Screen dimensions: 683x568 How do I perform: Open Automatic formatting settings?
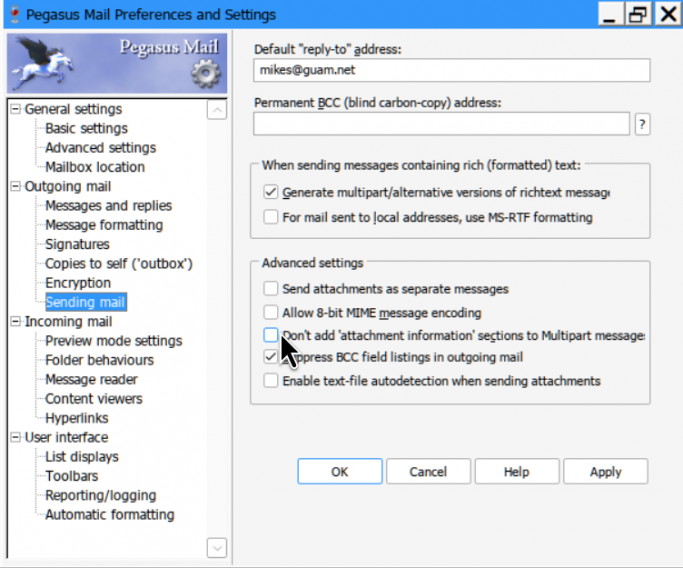coord(110,514)
